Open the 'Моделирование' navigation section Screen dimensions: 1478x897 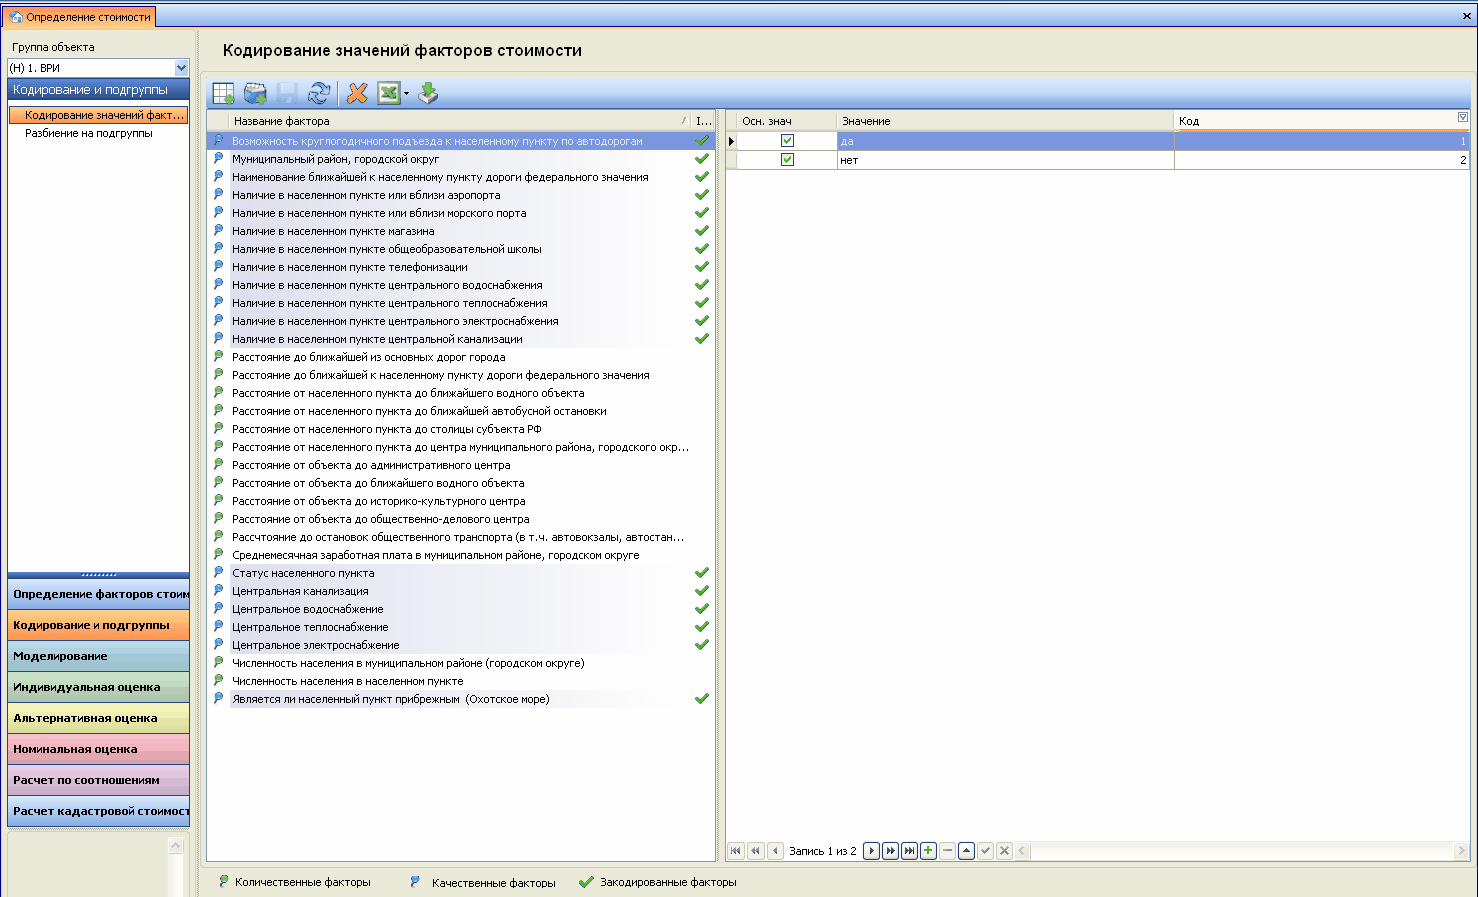98,656
